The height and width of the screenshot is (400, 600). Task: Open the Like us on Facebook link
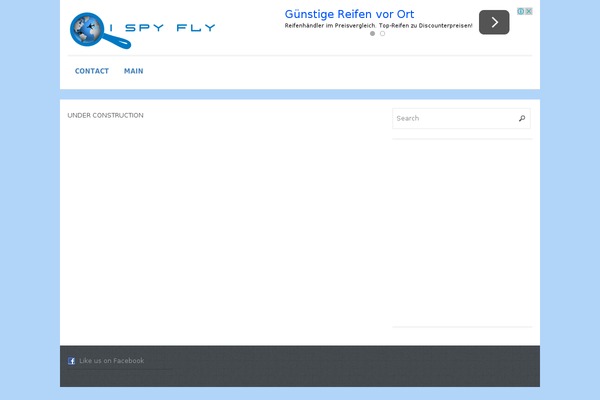coord(112,361)
